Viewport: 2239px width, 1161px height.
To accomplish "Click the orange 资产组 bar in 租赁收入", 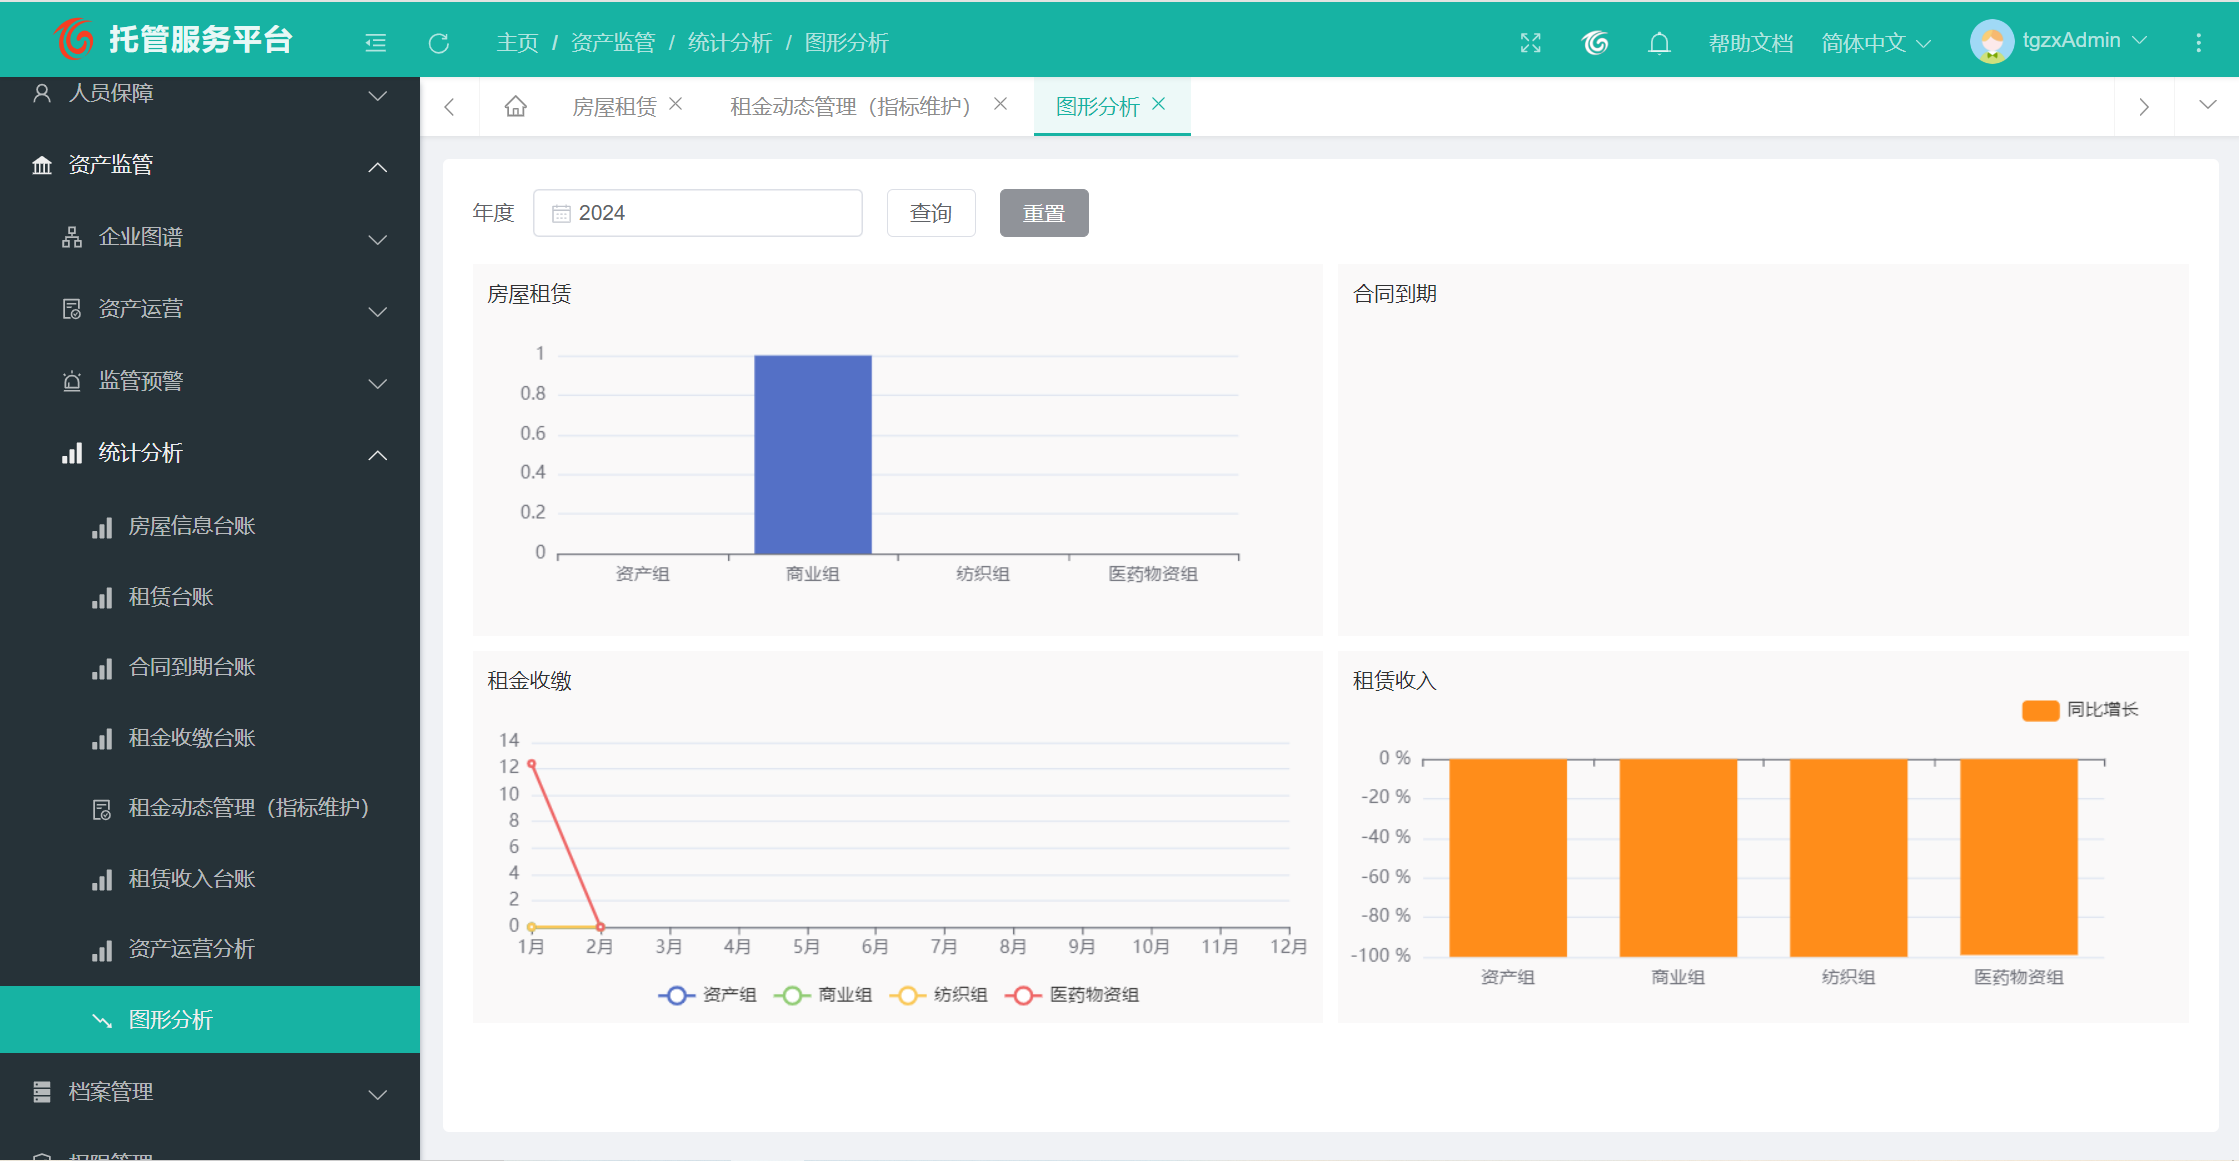I will point(1508,857).
